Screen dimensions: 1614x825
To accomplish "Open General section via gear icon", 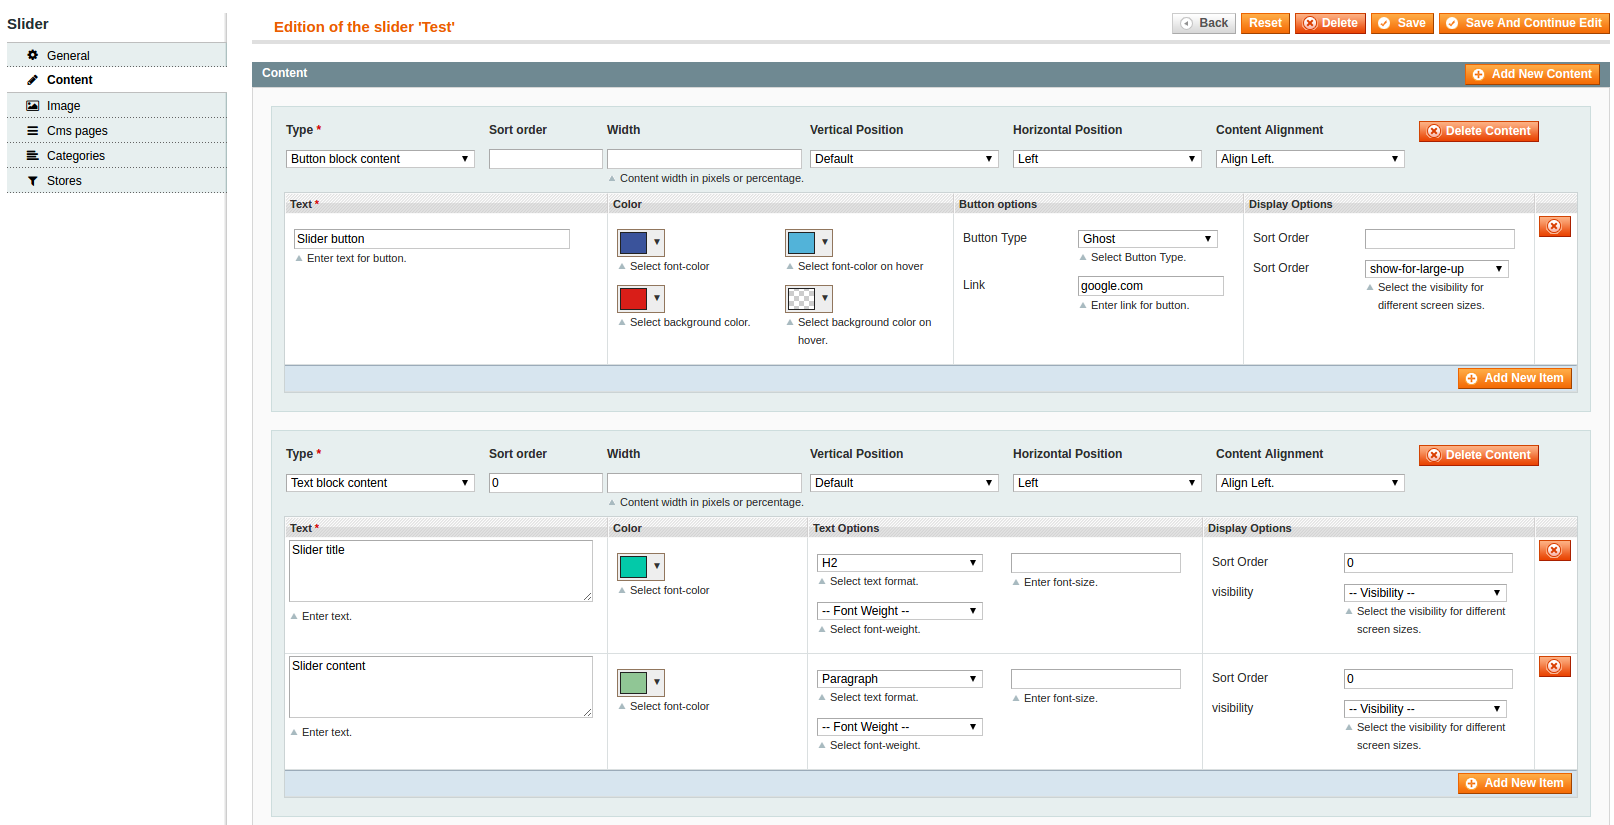I will pyautogui.click(x=33, y=55).
